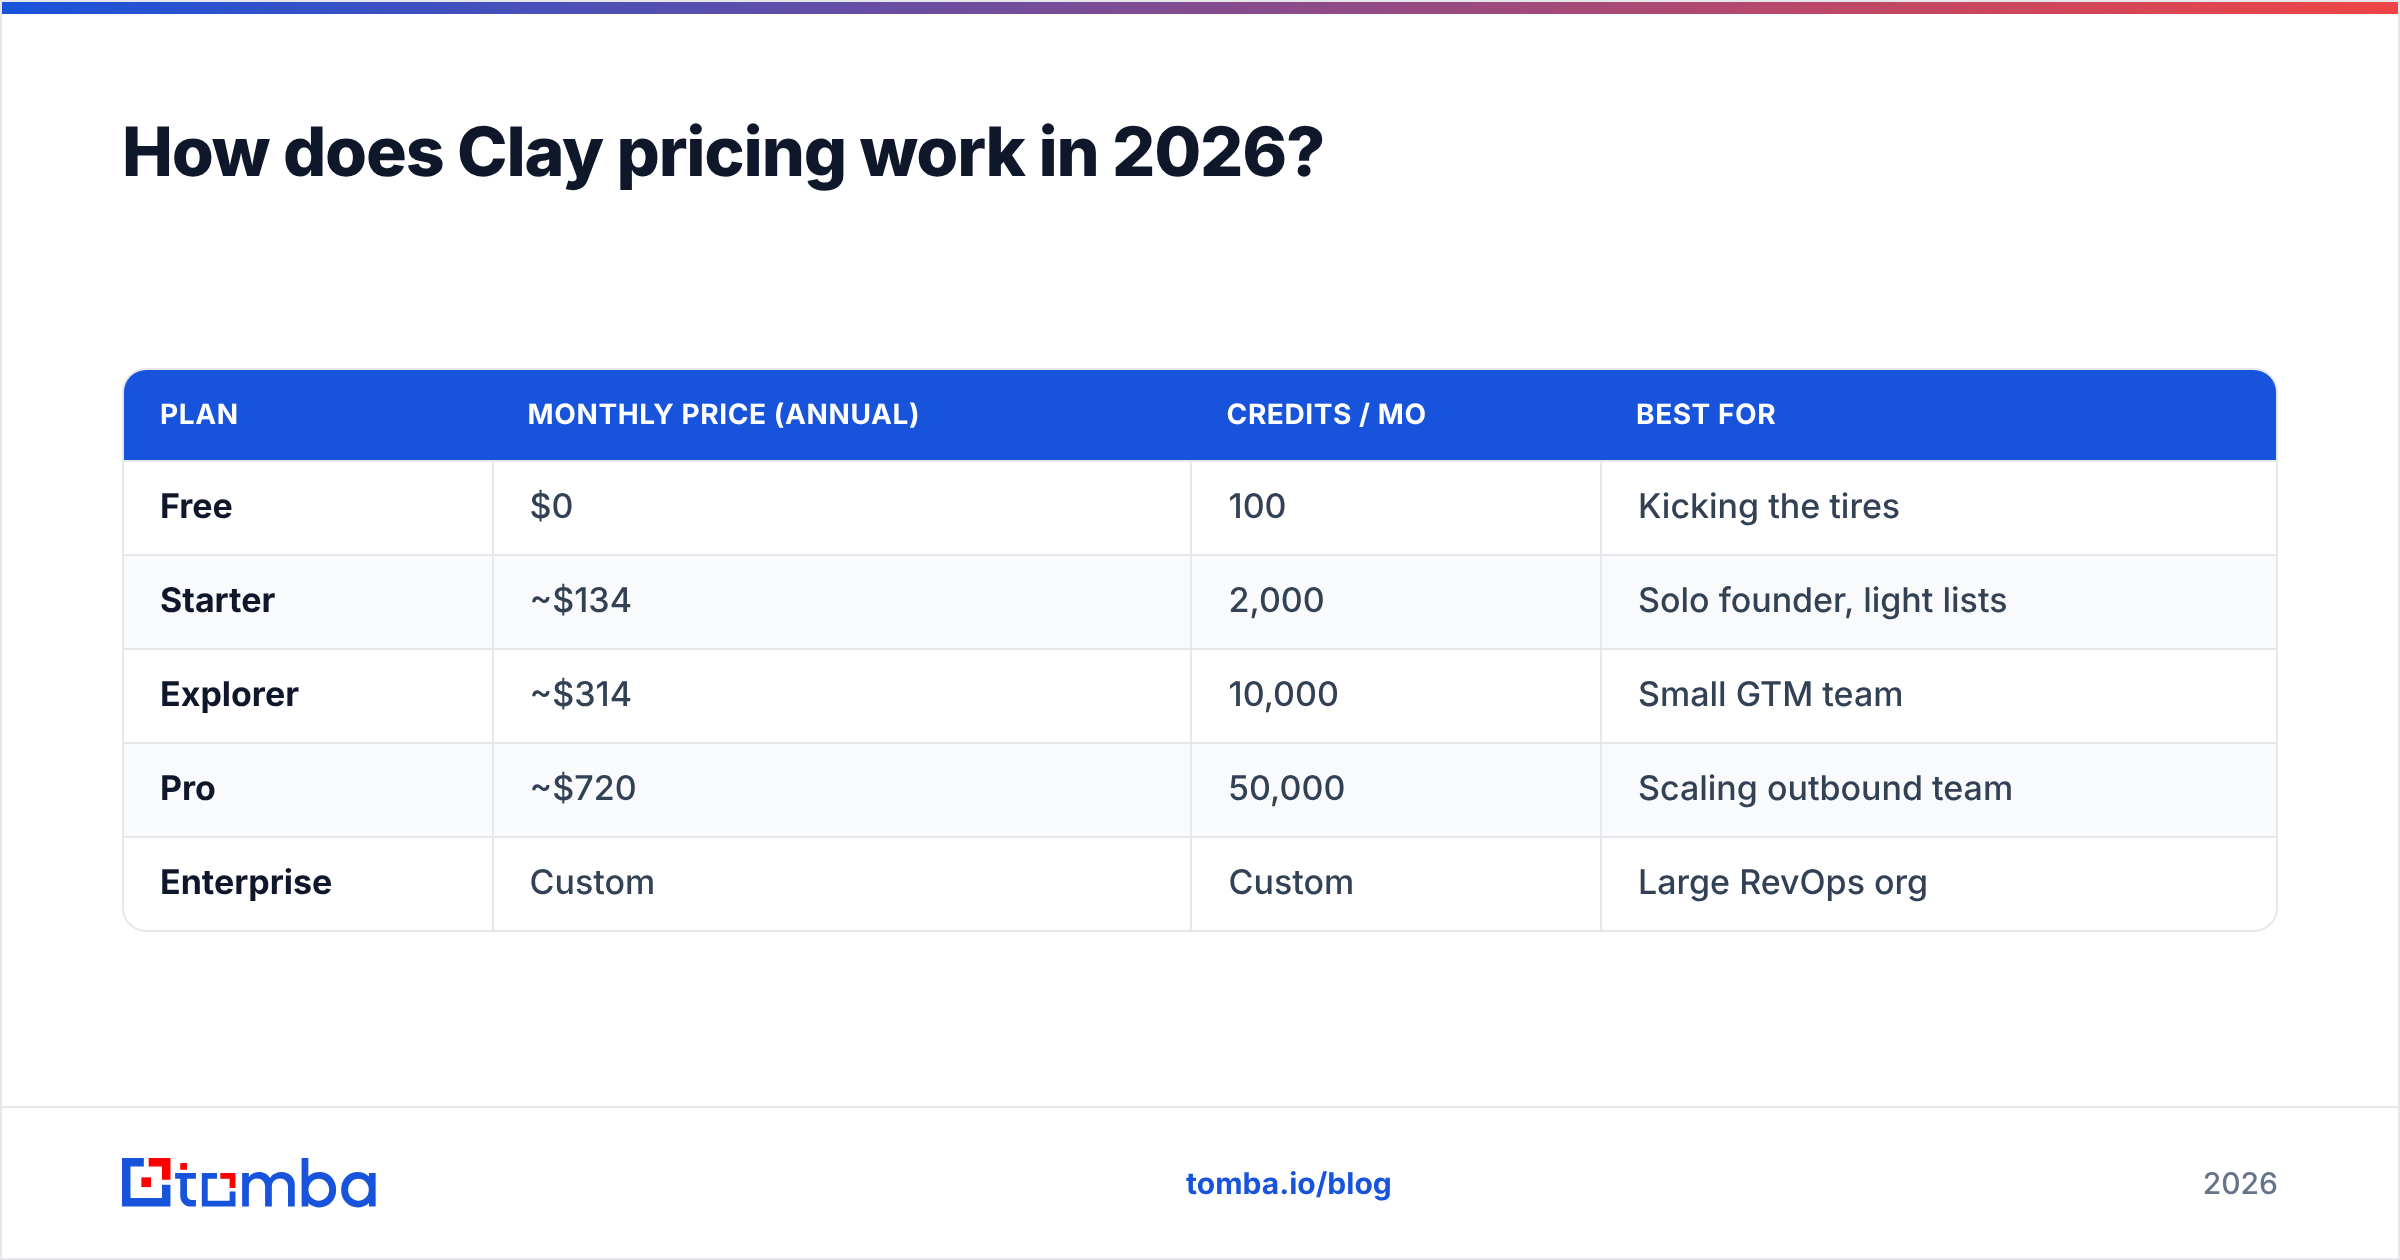
Task: Click the CREDITS / MO column header
Action: tap(1396, 414)
